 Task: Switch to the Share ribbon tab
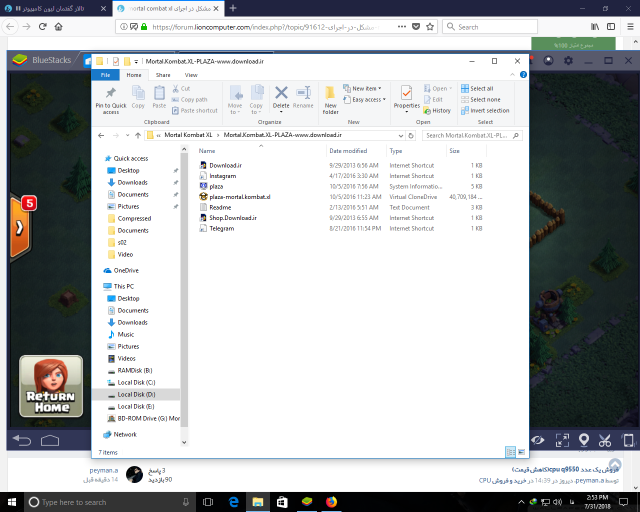(163, 75)
